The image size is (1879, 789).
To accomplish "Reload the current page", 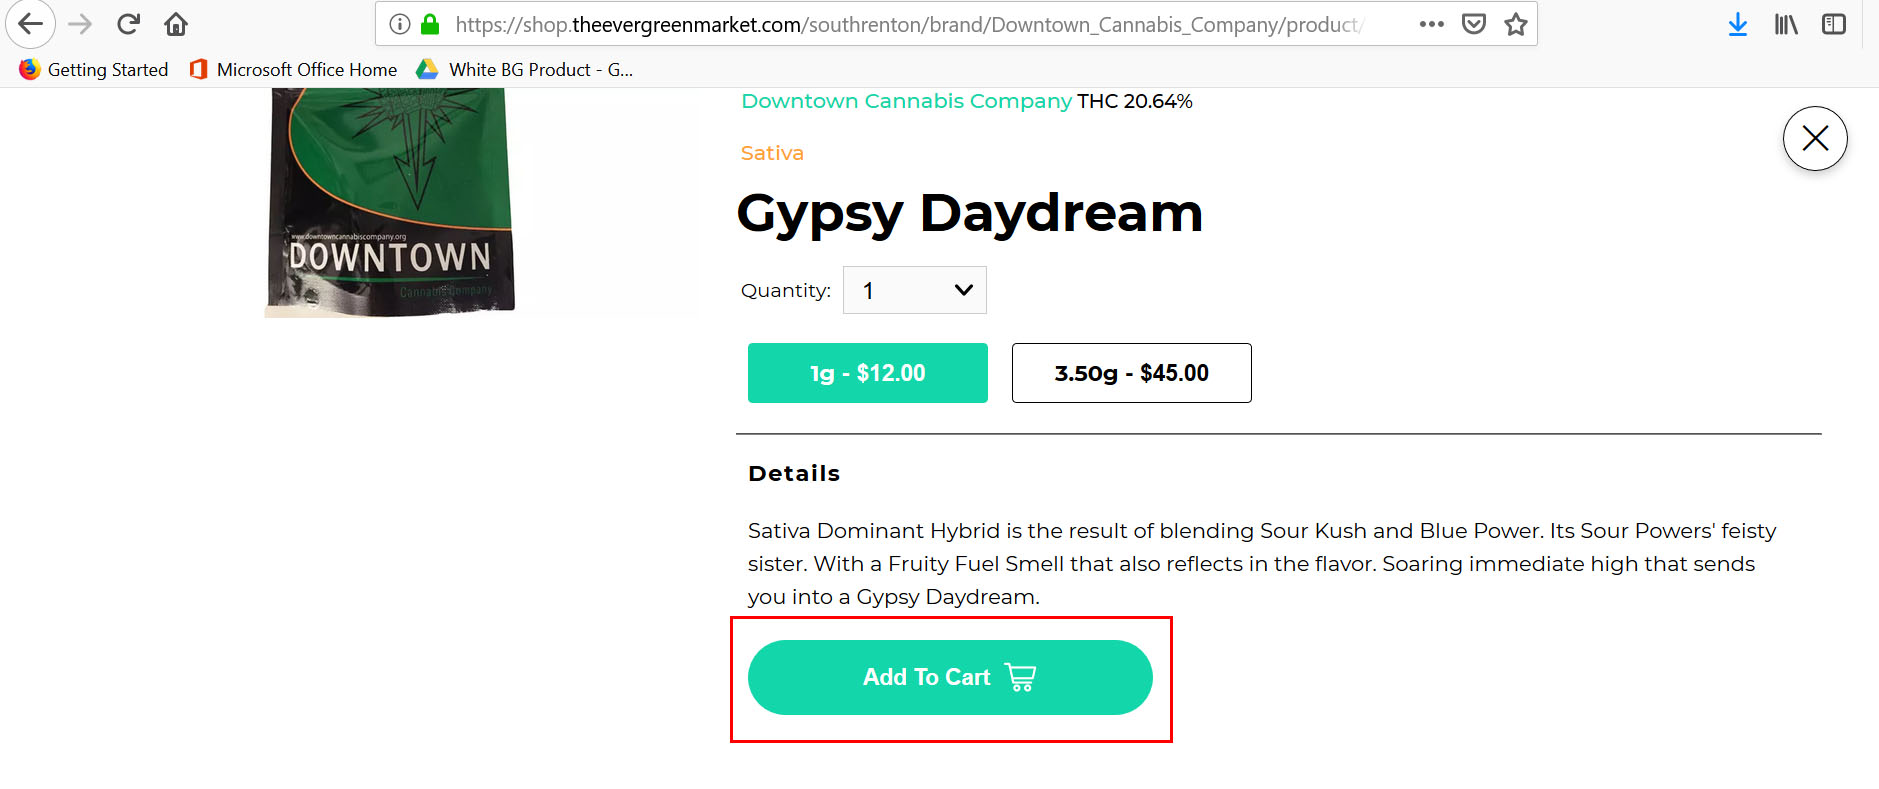I will click(128, 24).
